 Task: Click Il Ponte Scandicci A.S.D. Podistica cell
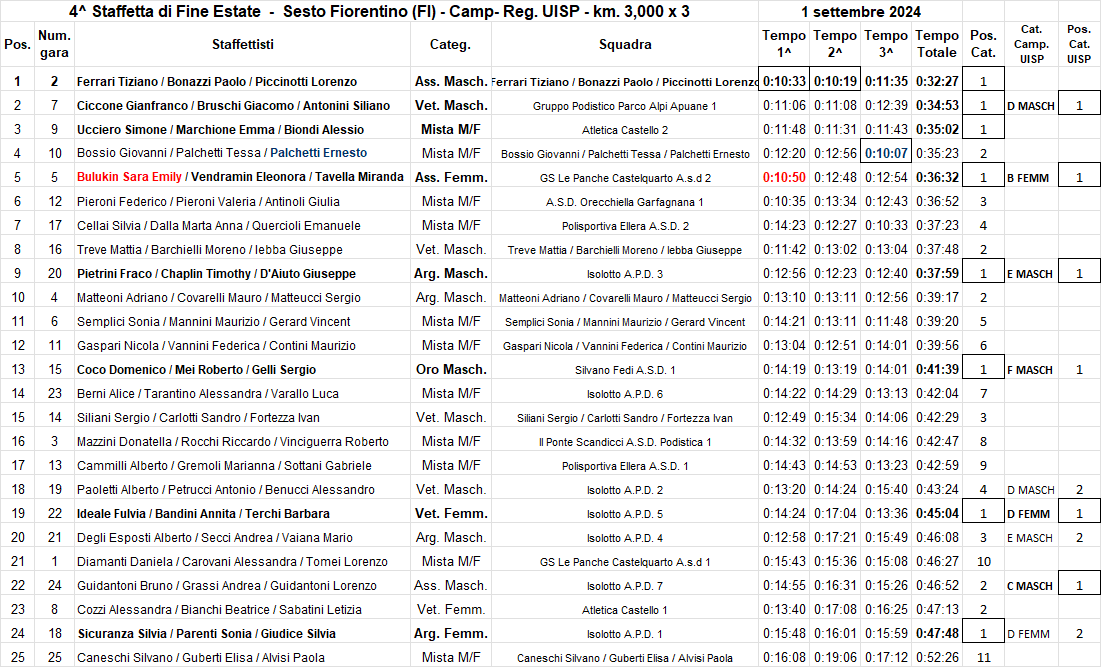coord(625,442)
